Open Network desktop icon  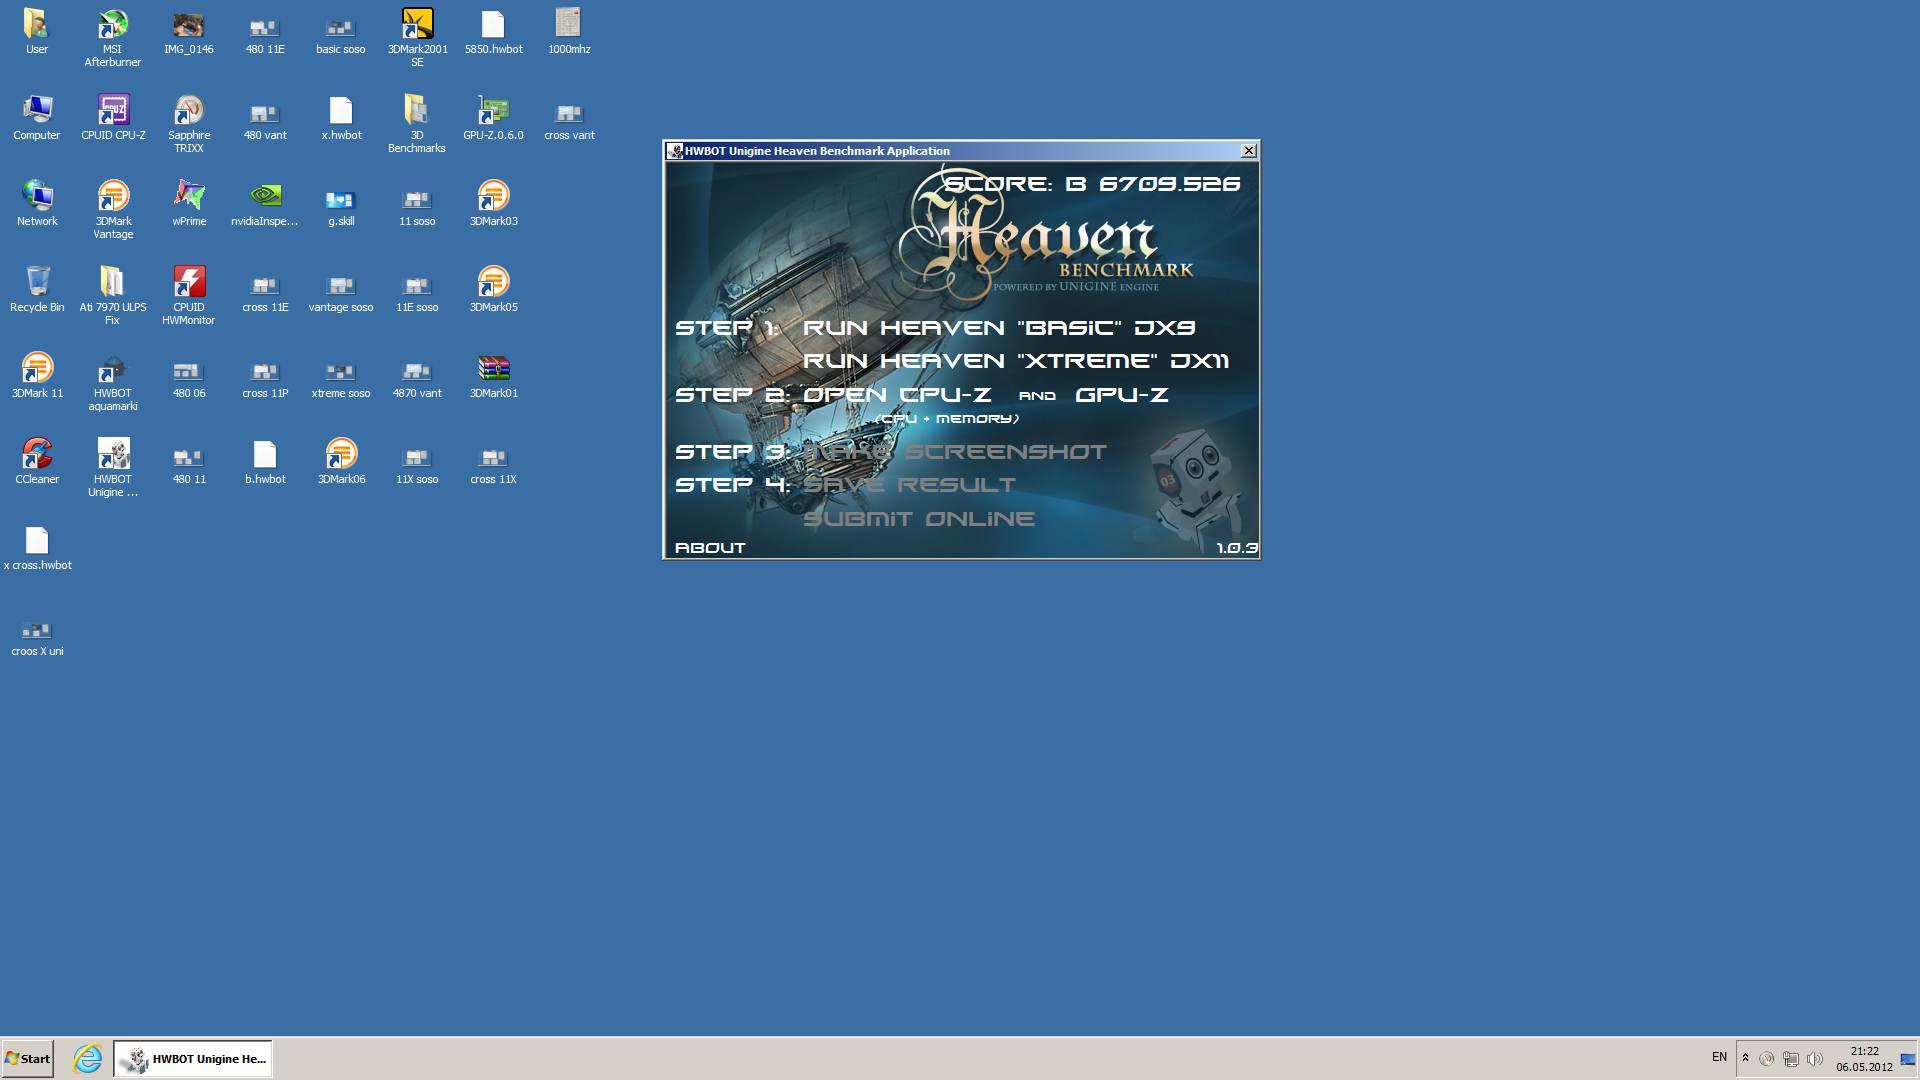click(x=37, y=204)
